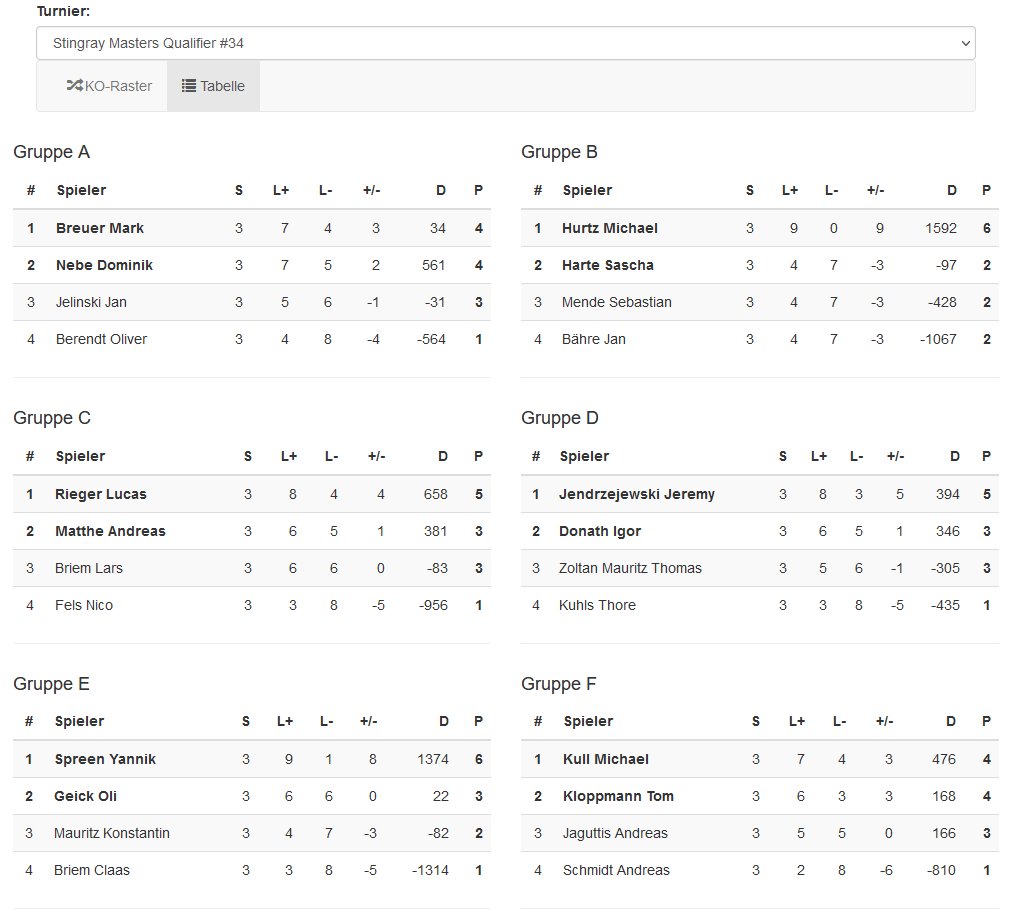Select player Hurtz Michael in Gruppe B
Screen dimensions: 1011x910
pos(610,228)
